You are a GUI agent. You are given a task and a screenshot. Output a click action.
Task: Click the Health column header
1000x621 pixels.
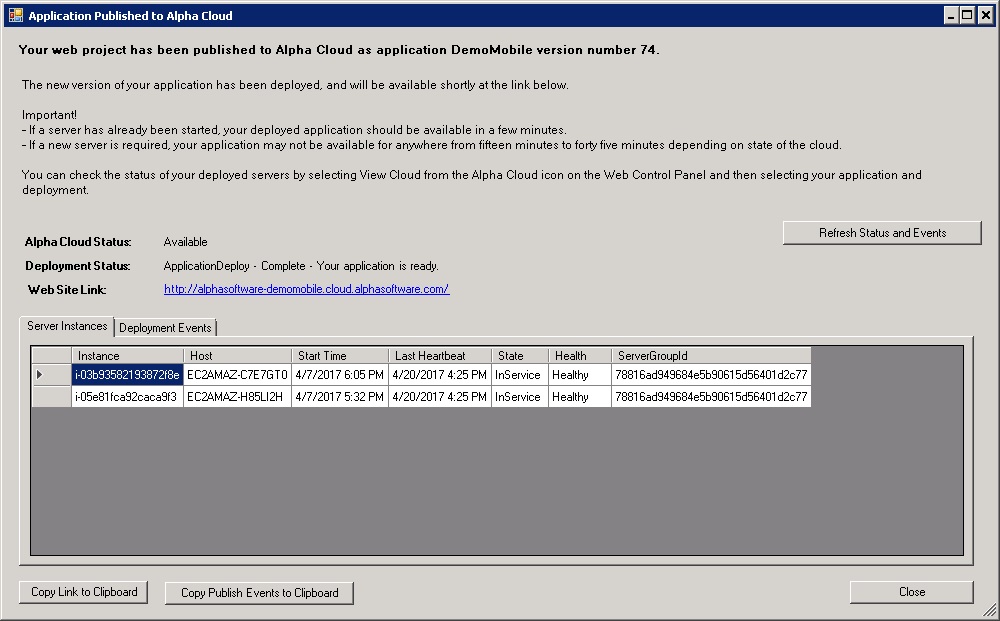(580, 356)
